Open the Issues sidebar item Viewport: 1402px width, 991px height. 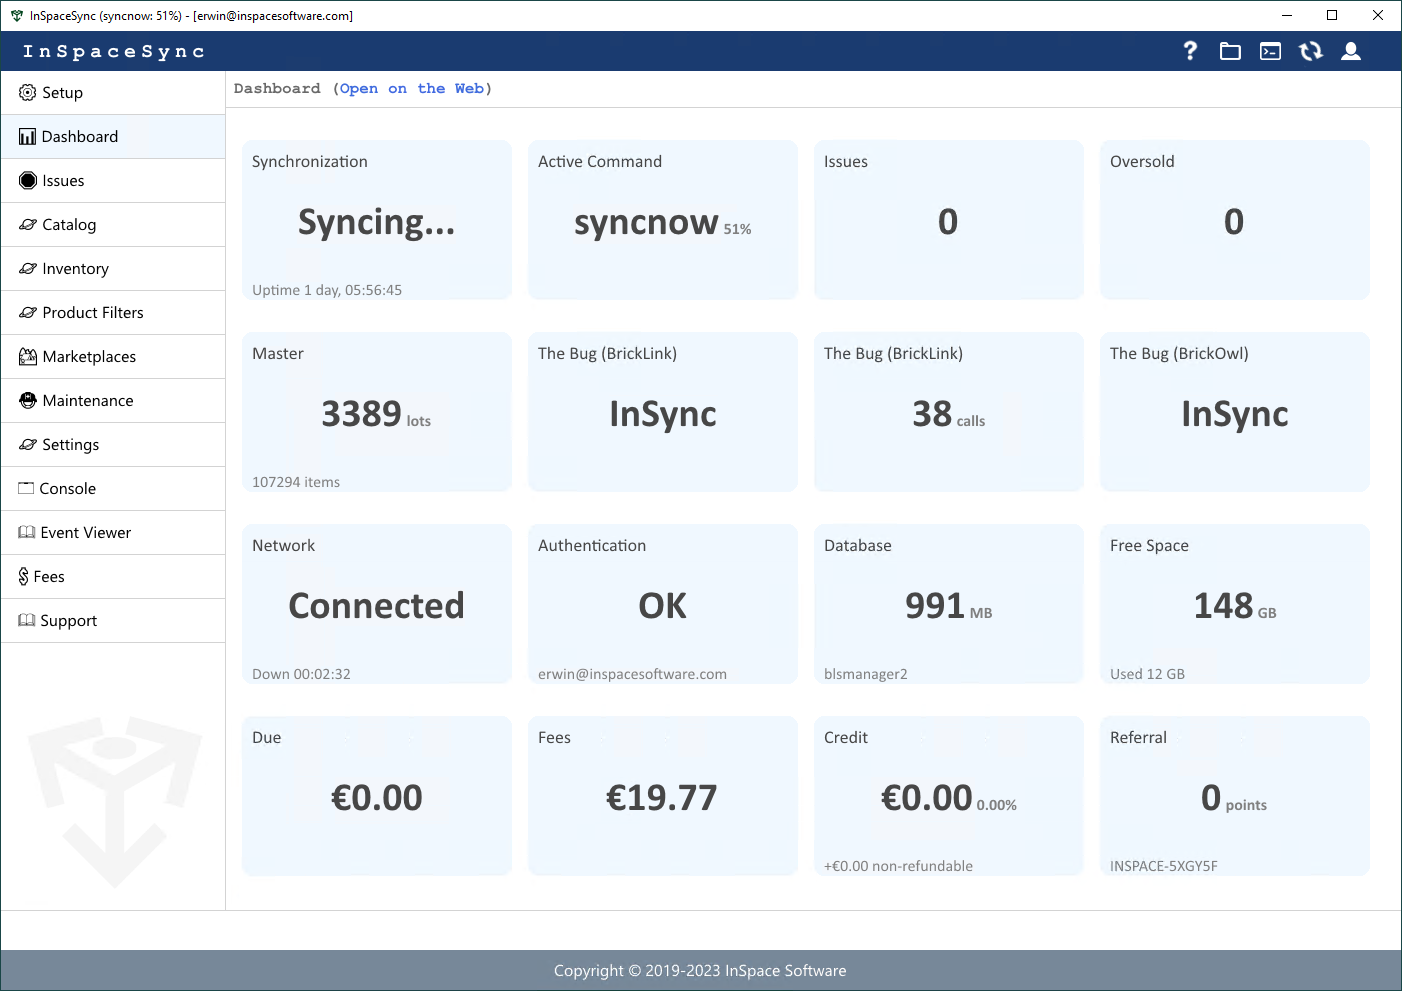(63, 181)
